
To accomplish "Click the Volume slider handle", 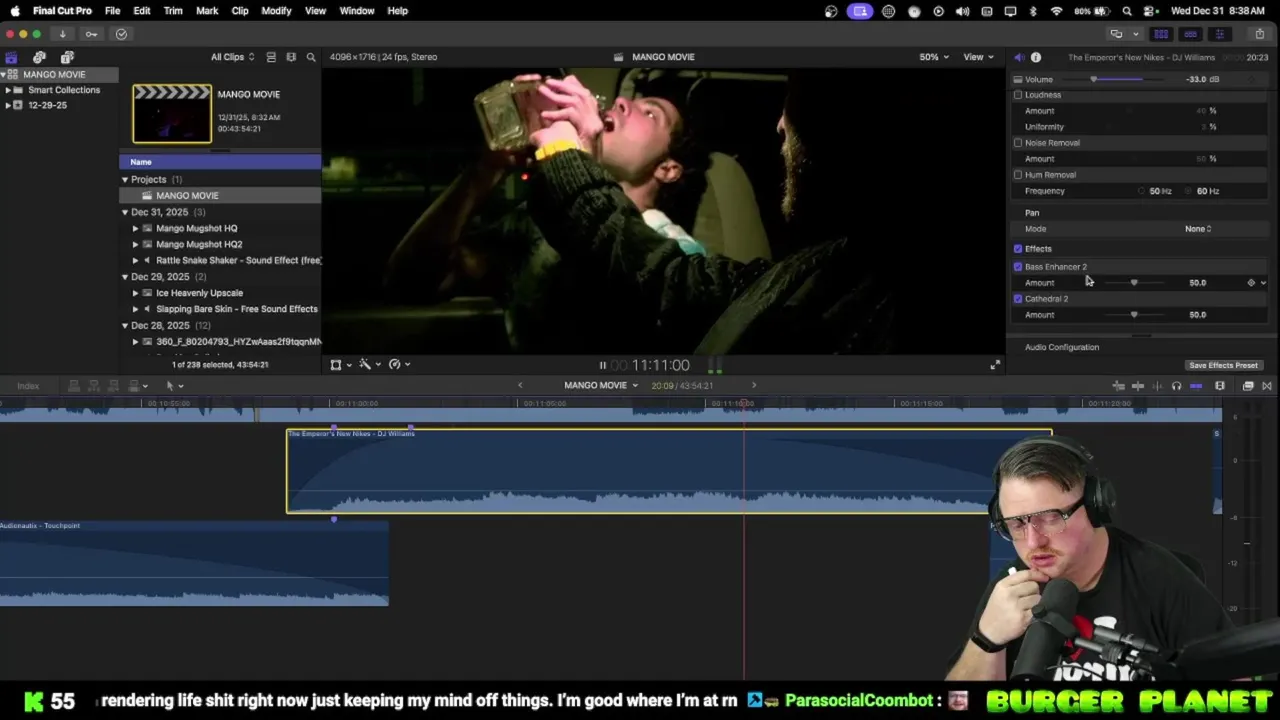I will [x=1093, y=79].
